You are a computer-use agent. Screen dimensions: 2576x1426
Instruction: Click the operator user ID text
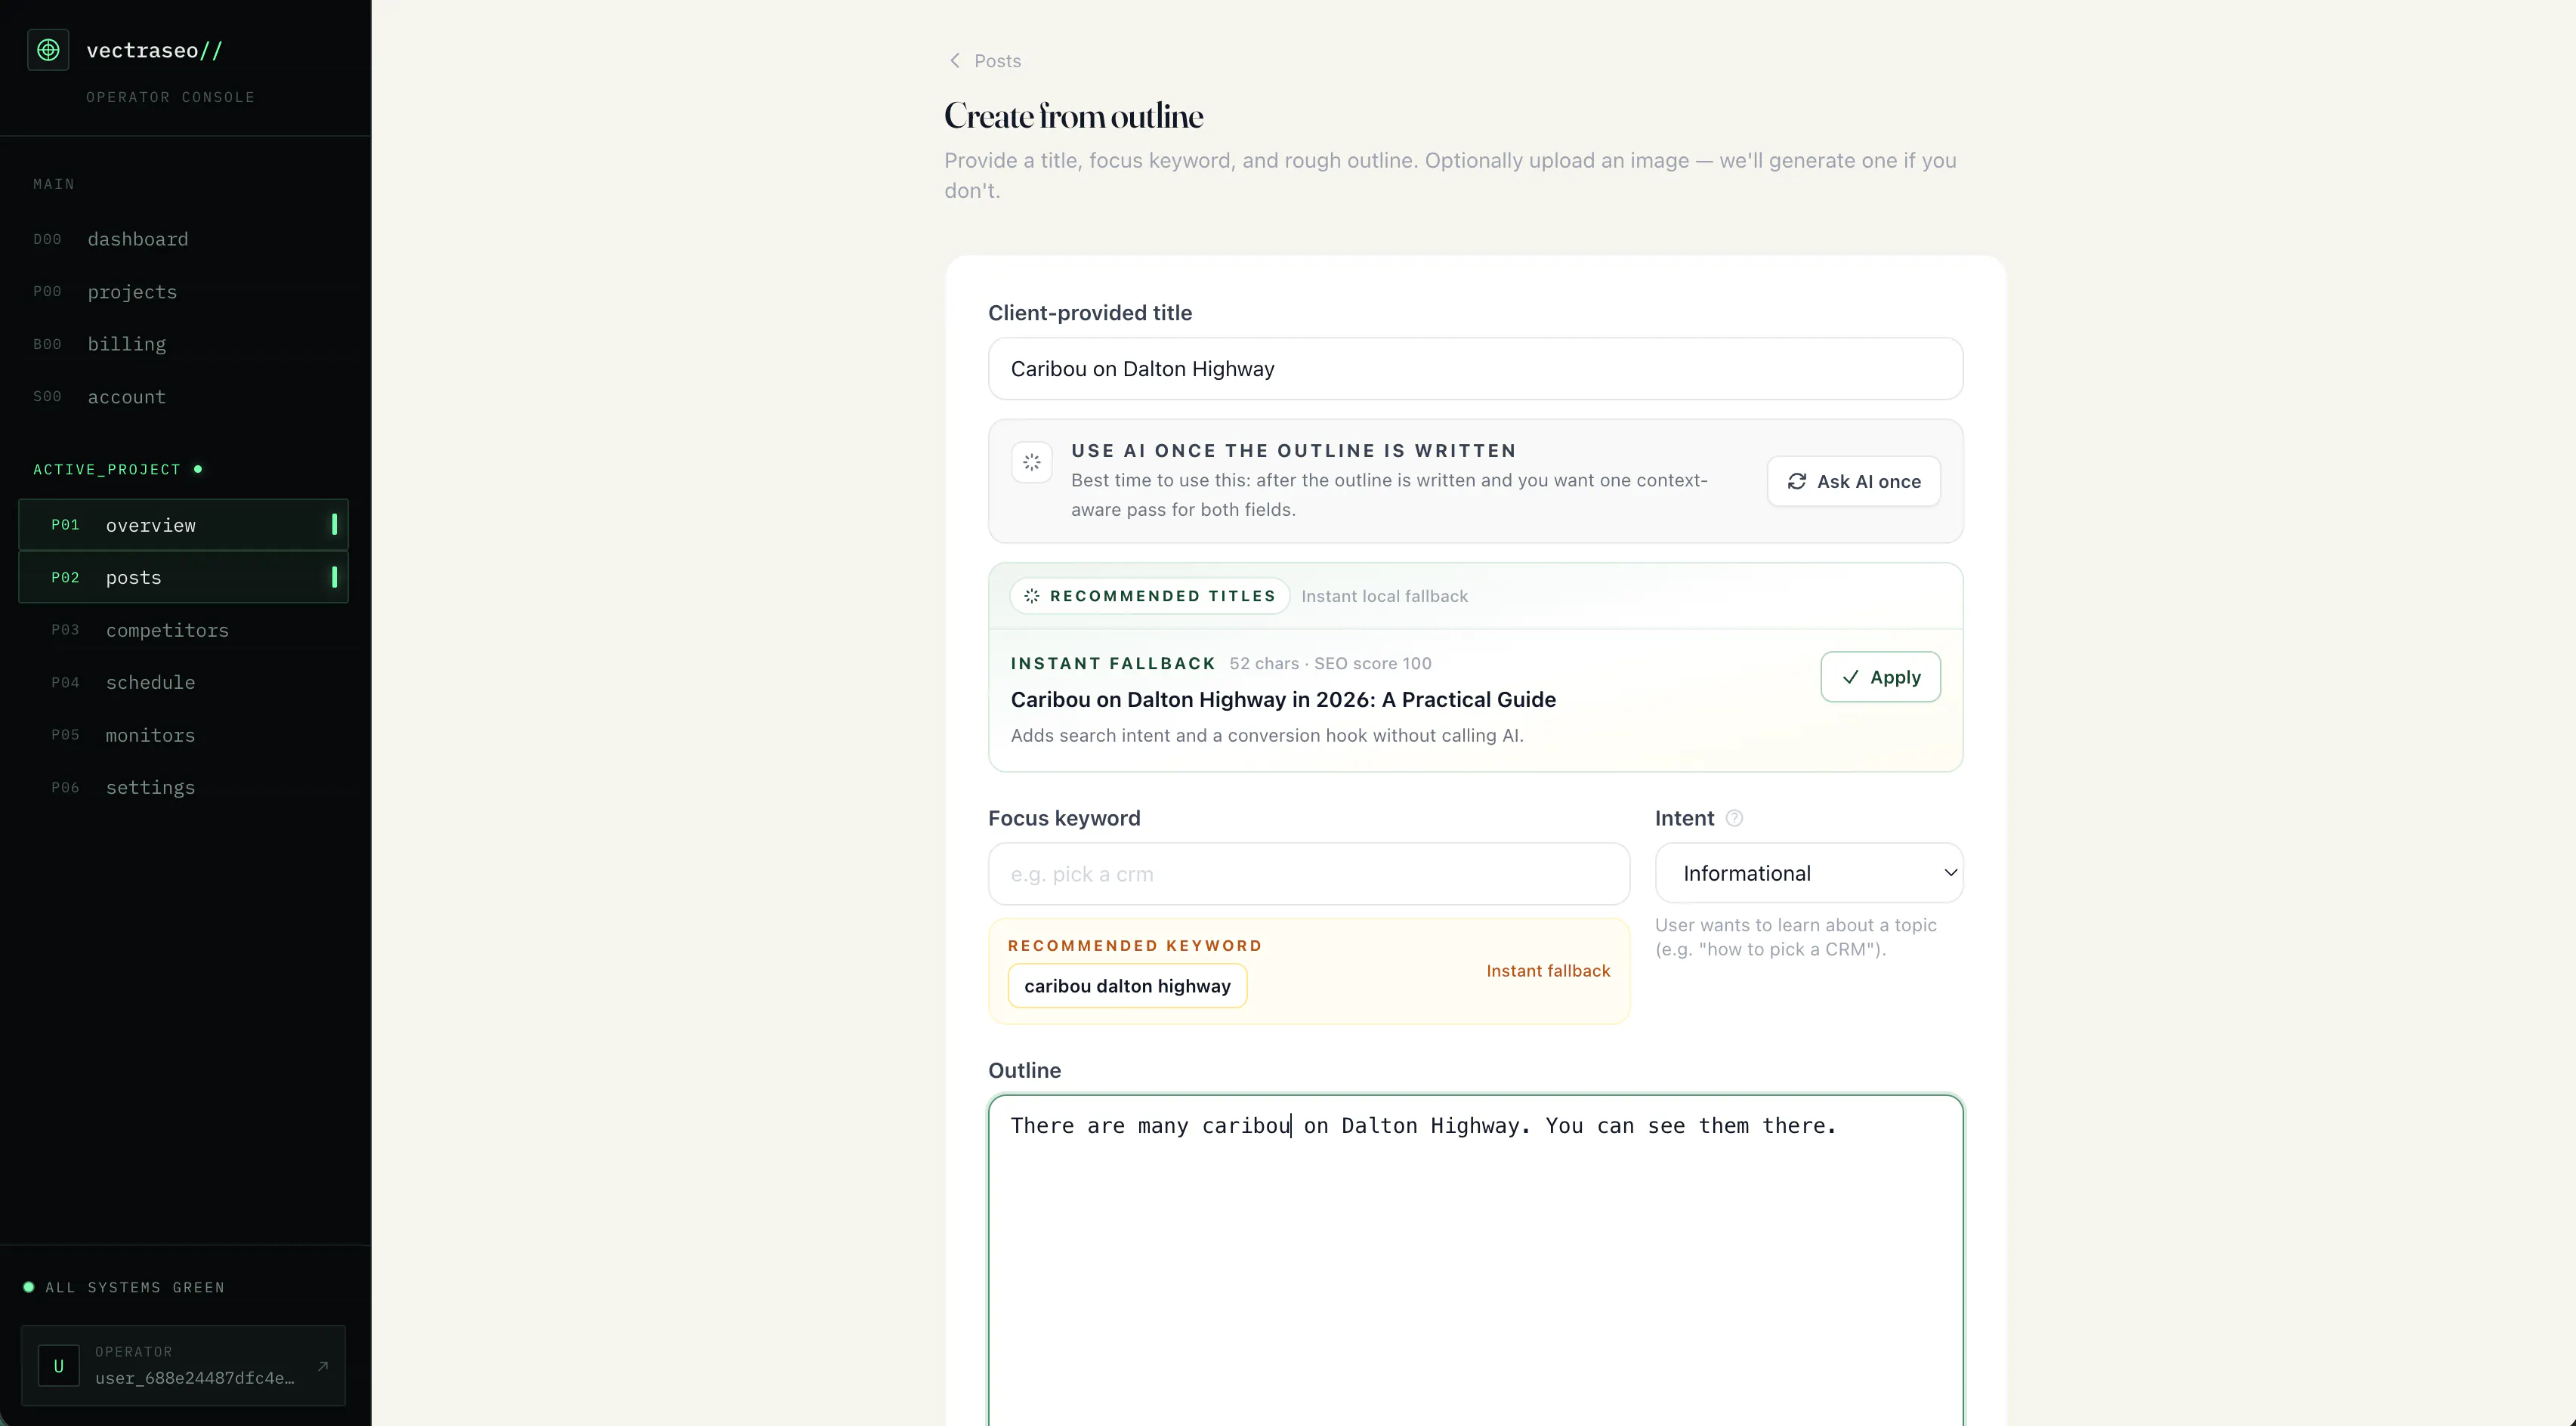pos(195,1378)
